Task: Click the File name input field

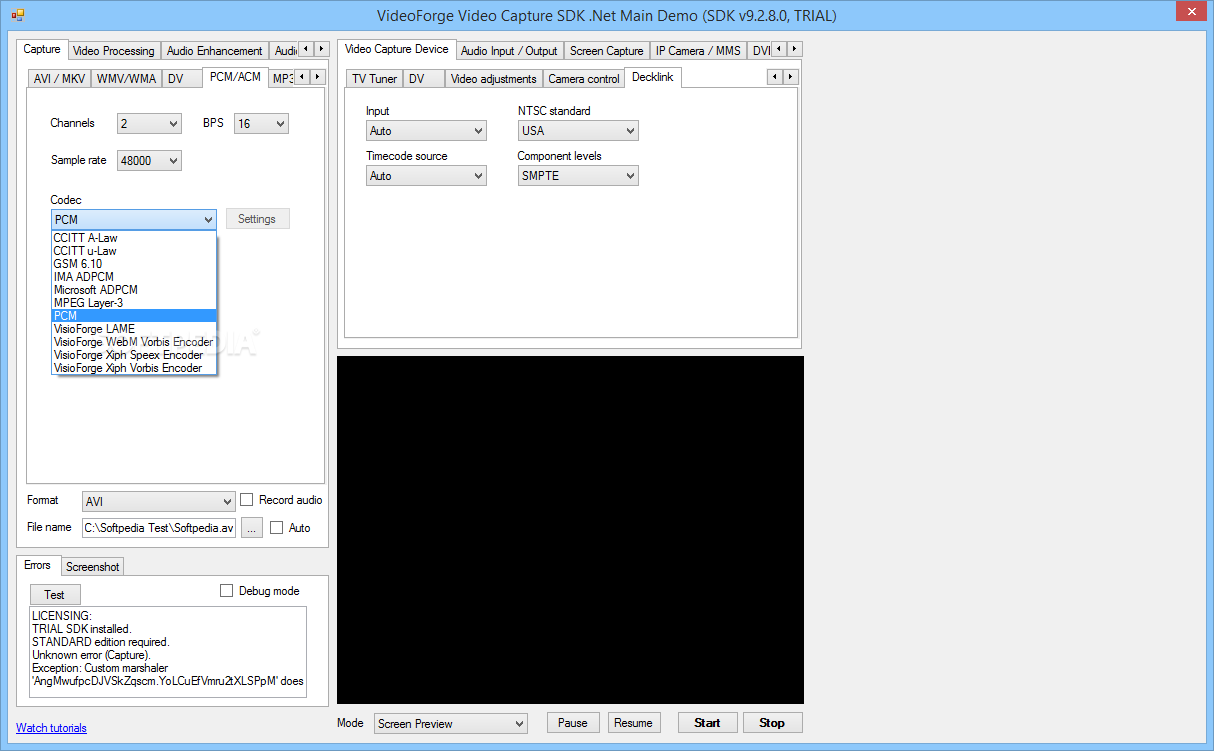Action: (159, 528)
